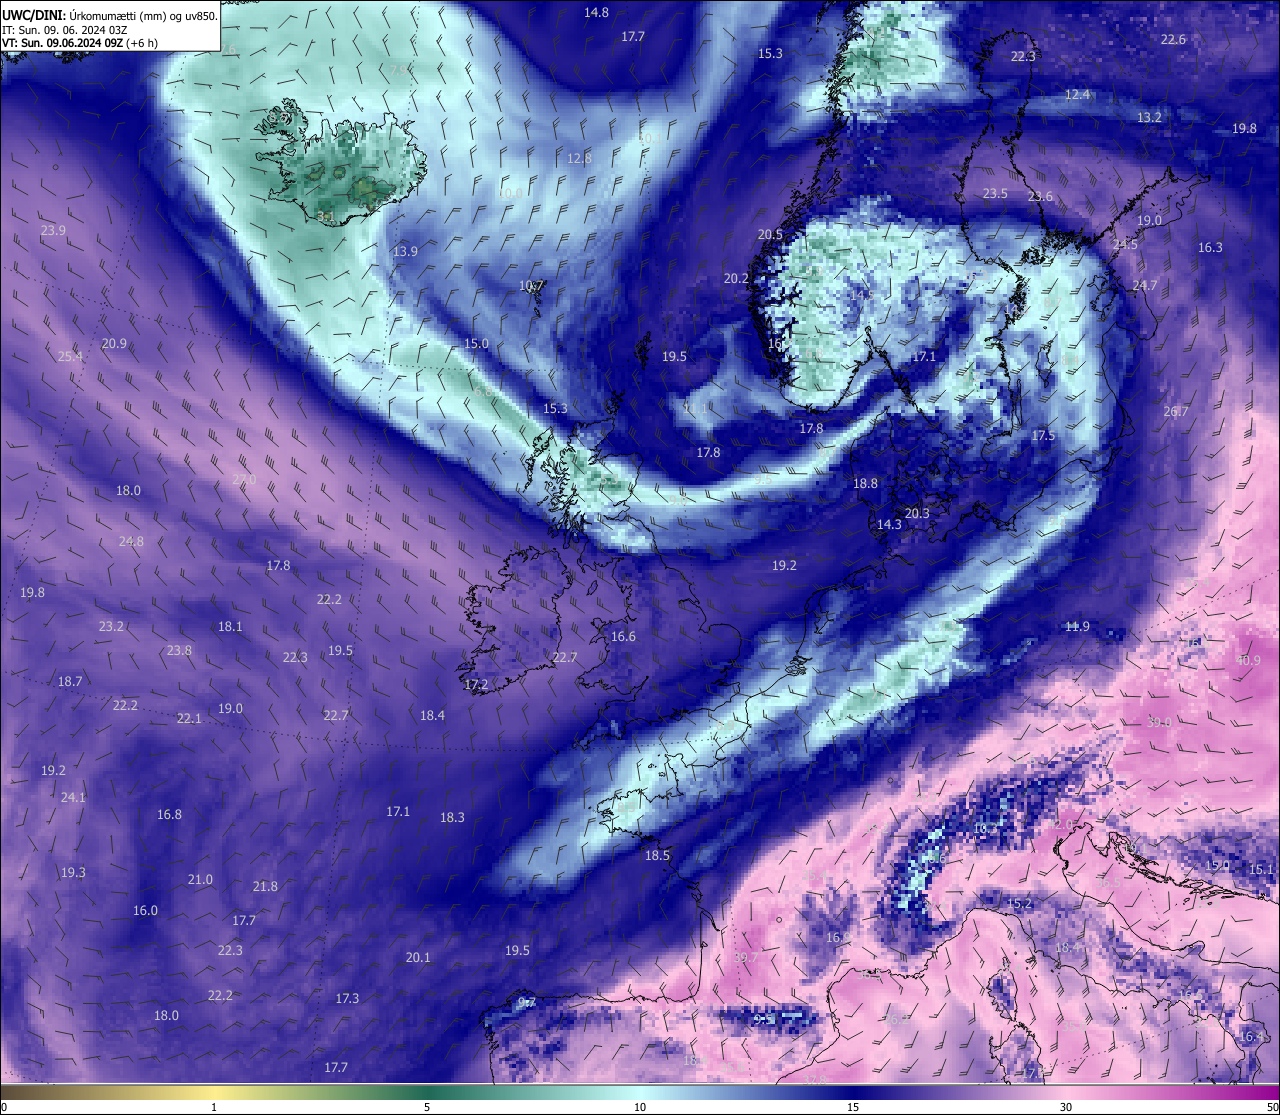Click the value 16.3 on the map
This screenshot has width=1280, height=1115.
pos(1210,248)
